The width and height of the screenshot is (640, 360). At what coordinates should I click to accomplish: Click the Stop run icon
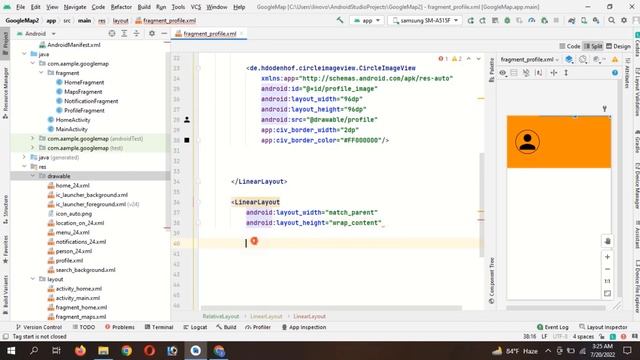click(556, 20)
